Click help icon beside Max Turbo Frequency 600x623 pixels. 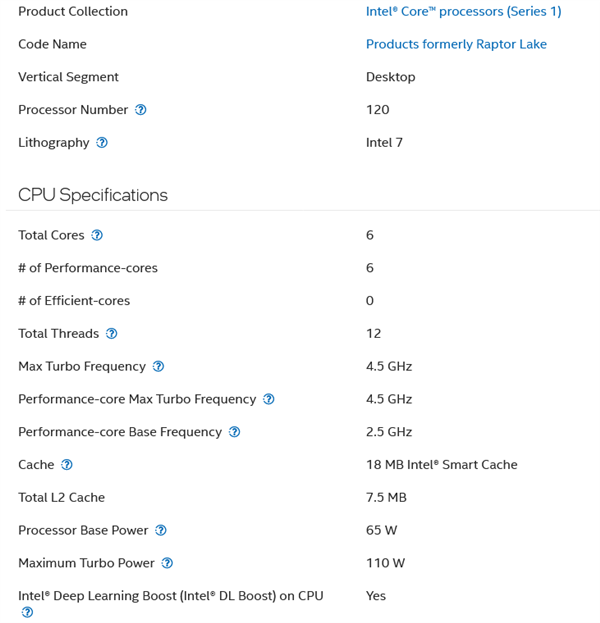pyautogui.click(x=159, y=367)
